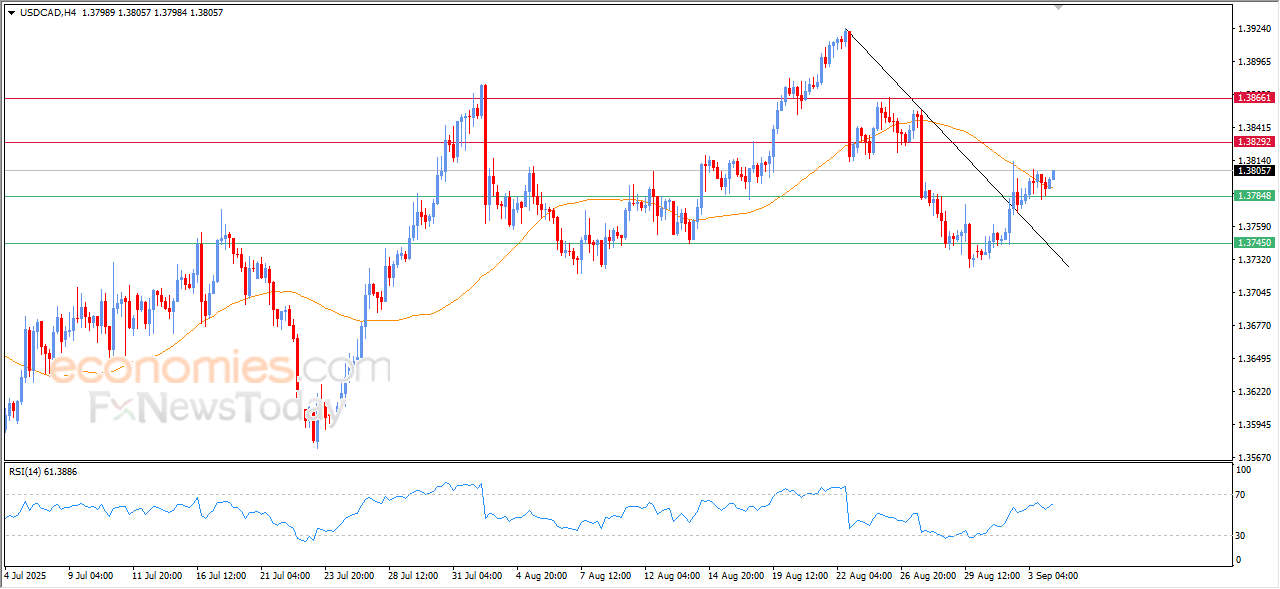Click the RSI 0 level on scale
This screenshot has height=589, width=1280.
click(x=1240, y=560)
